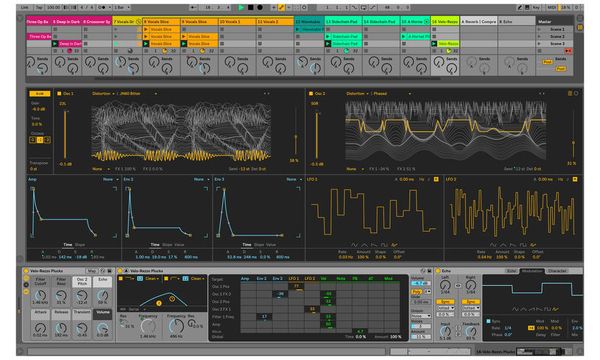Image resolution: width=600 pixels, height=360 pixels.
Task: Toggle Echo device activator
Action: [x=439, y=271]
